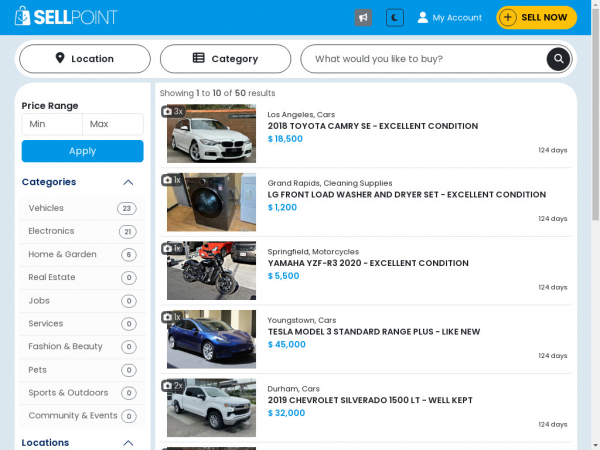The height and width of the screenshot is (450, 600).
Task: Click the camera 3x badge on Camry
Action: click(173, 111)
